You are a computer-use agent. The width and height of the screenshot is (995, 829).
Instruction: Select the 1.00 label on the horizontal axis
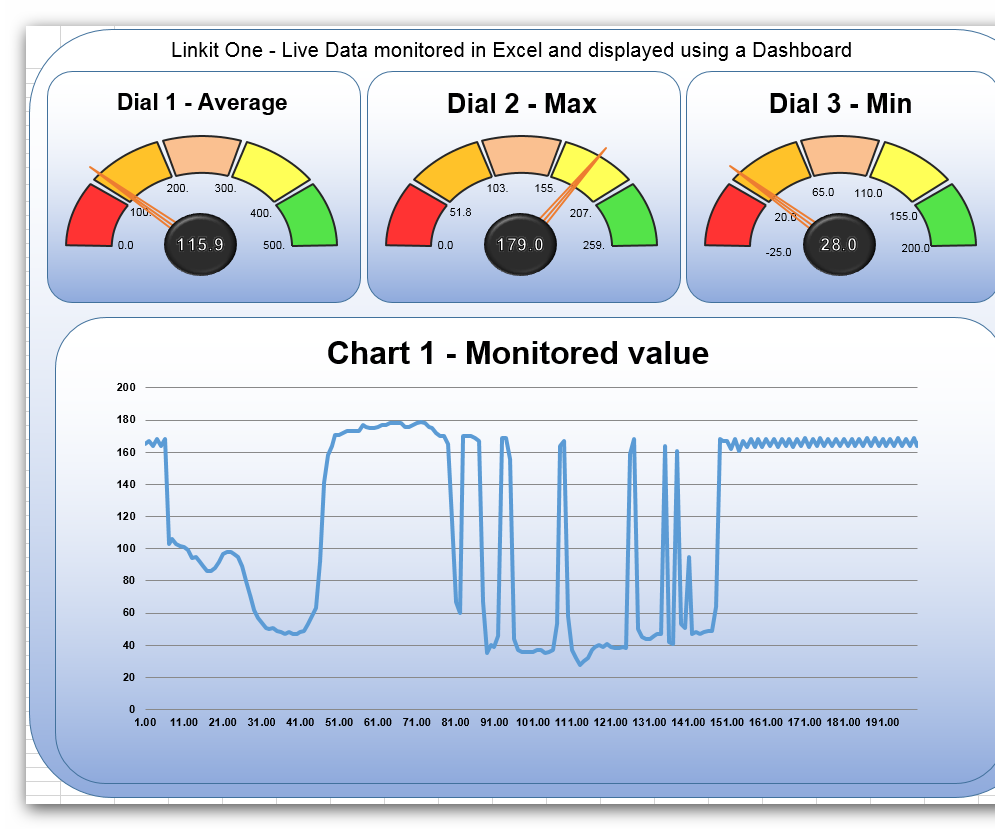click(x=146, y=720)
